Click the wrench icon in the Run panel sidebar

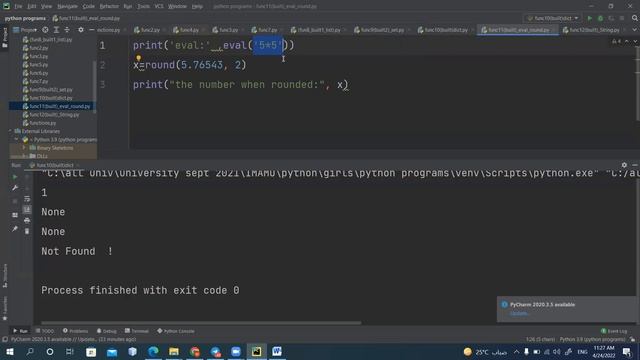(x=15, y=188)
